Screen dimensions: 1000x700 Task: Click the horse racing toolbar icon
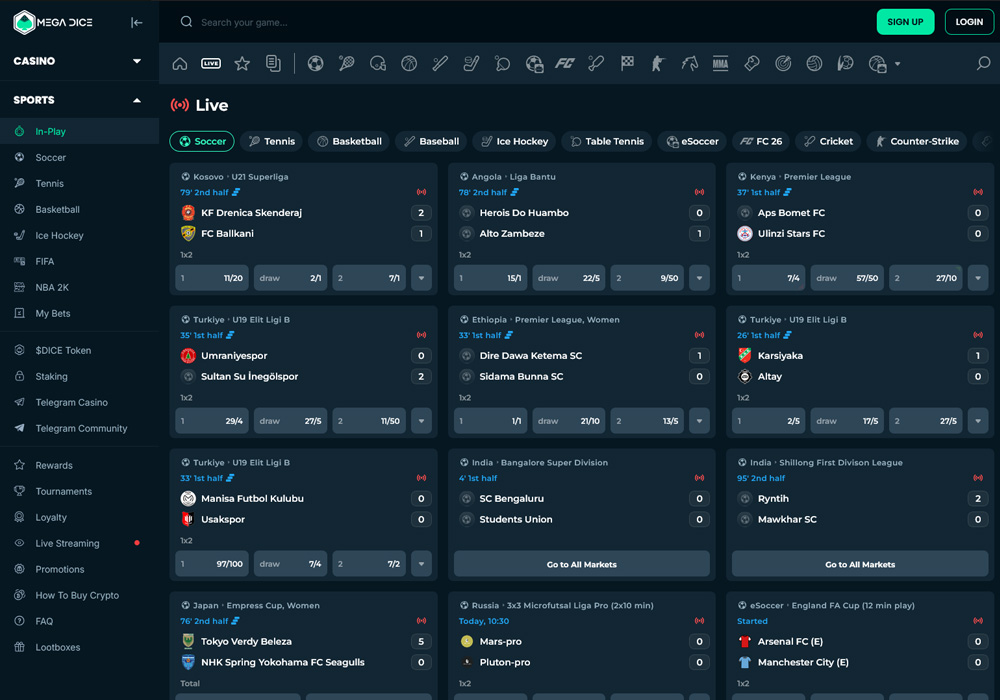(688, 62)
